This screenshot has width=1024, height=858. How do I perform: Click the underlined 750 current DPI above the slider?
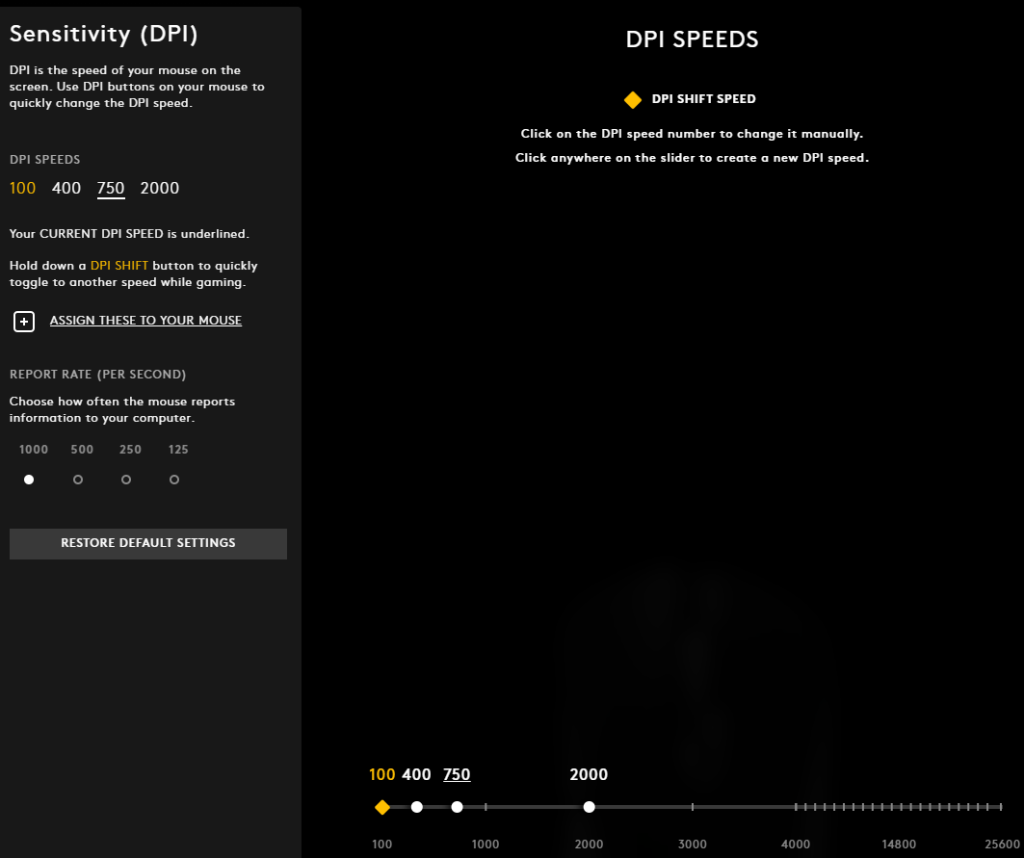pyautogui.click(x=457, y=774)
